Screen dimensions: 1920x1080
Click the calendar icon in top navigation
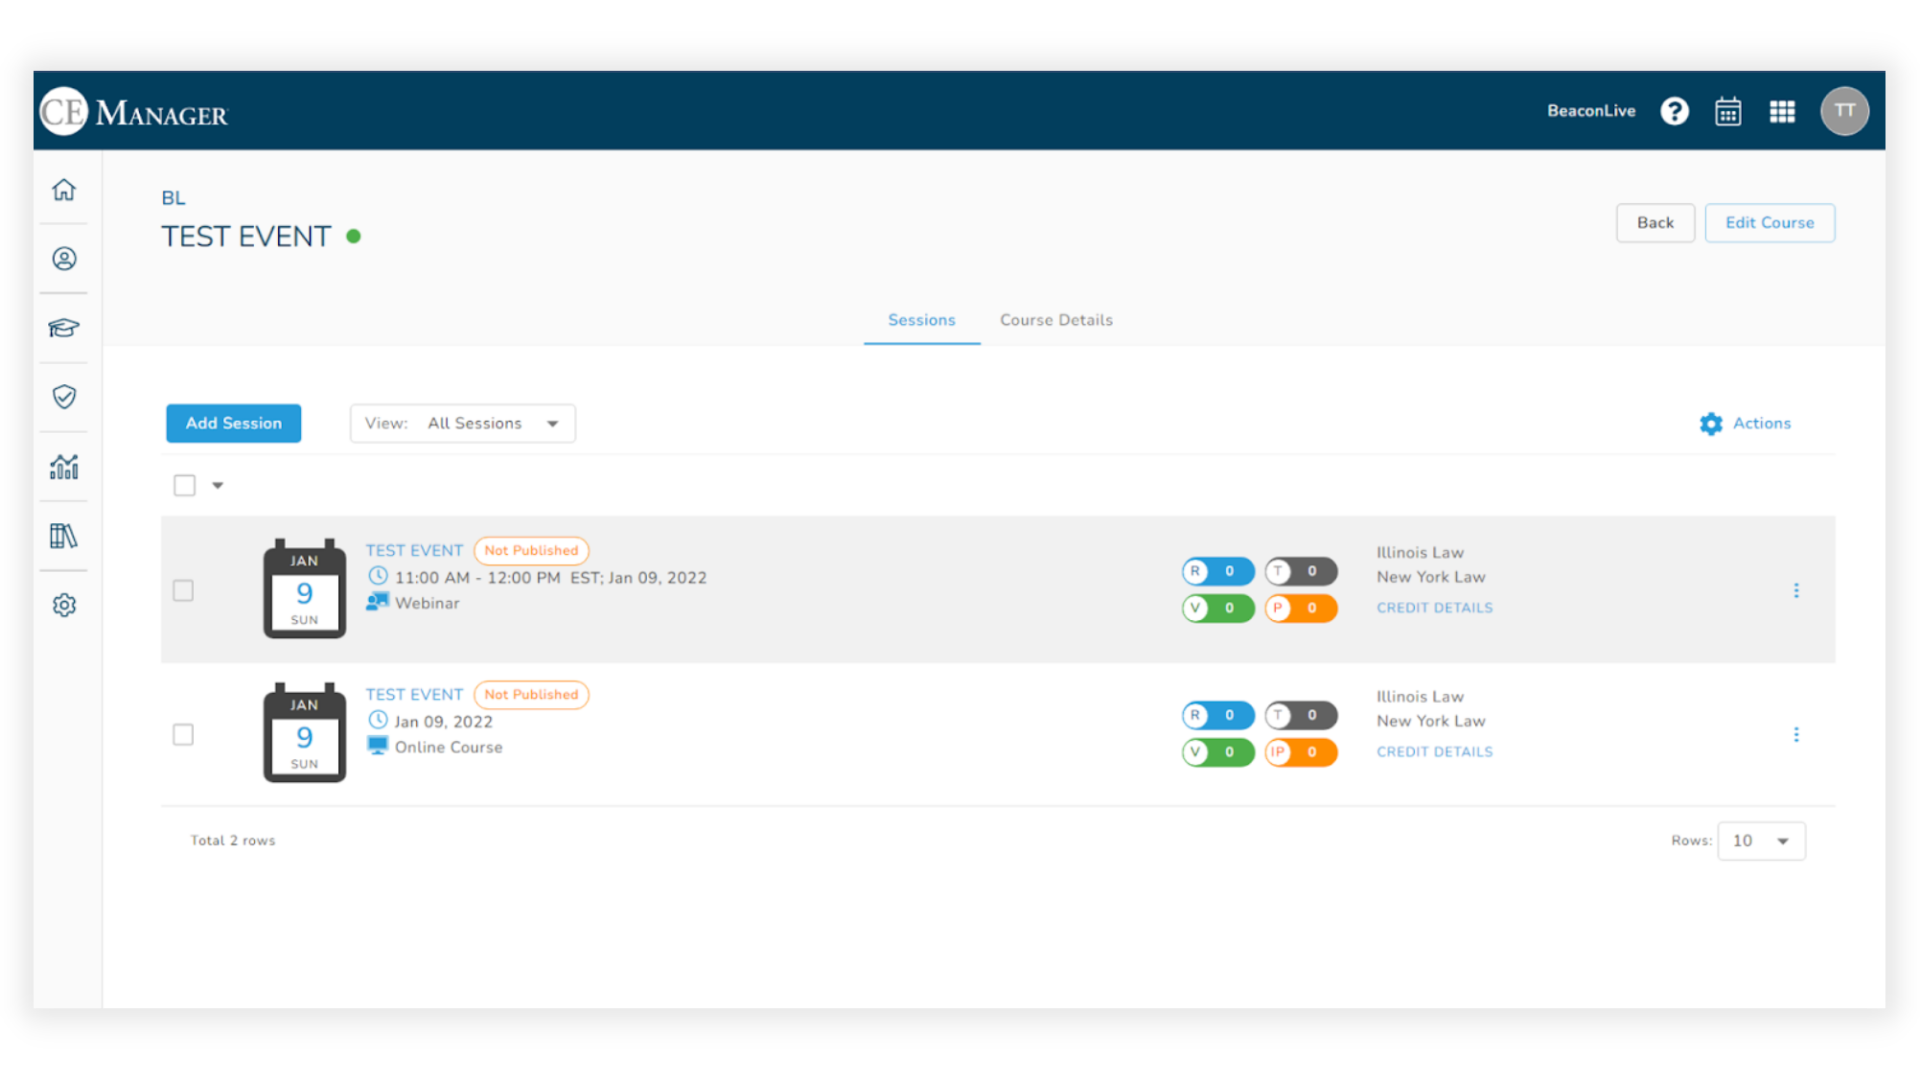click(1729, 111)
